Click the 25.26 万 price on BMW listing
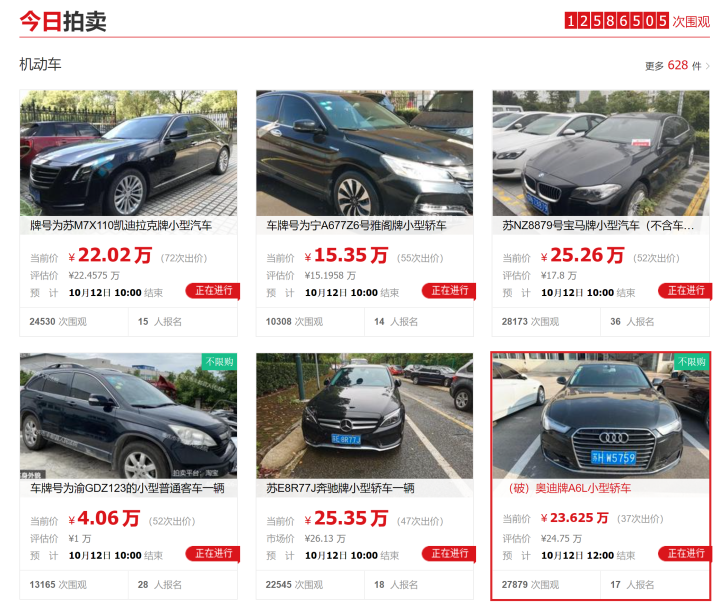The width and height of the screenshot is (720, 608). point(587,255)
